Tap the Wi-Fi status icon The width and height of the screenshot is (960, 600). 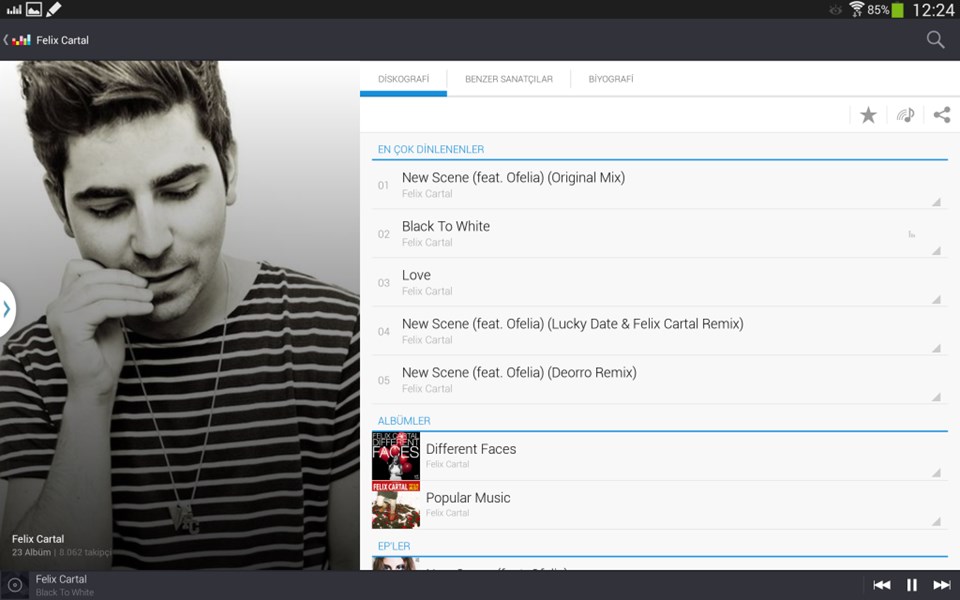point(856,9)
